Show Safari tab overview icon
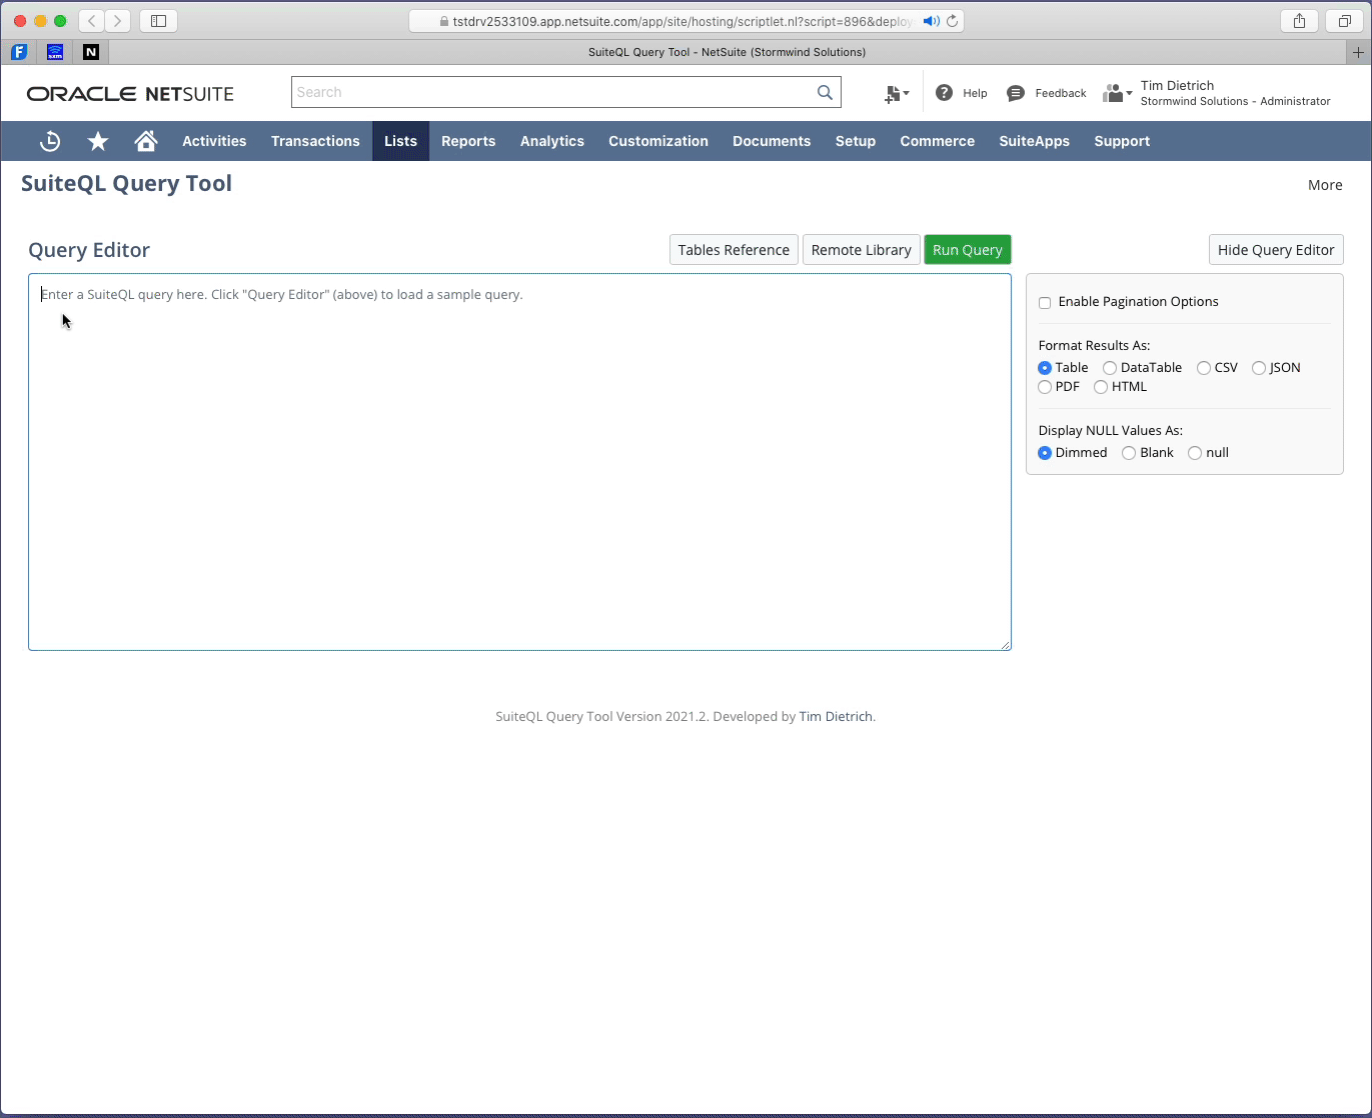Viewport: 1372px width, 1118px height. tap(1344, 21)
